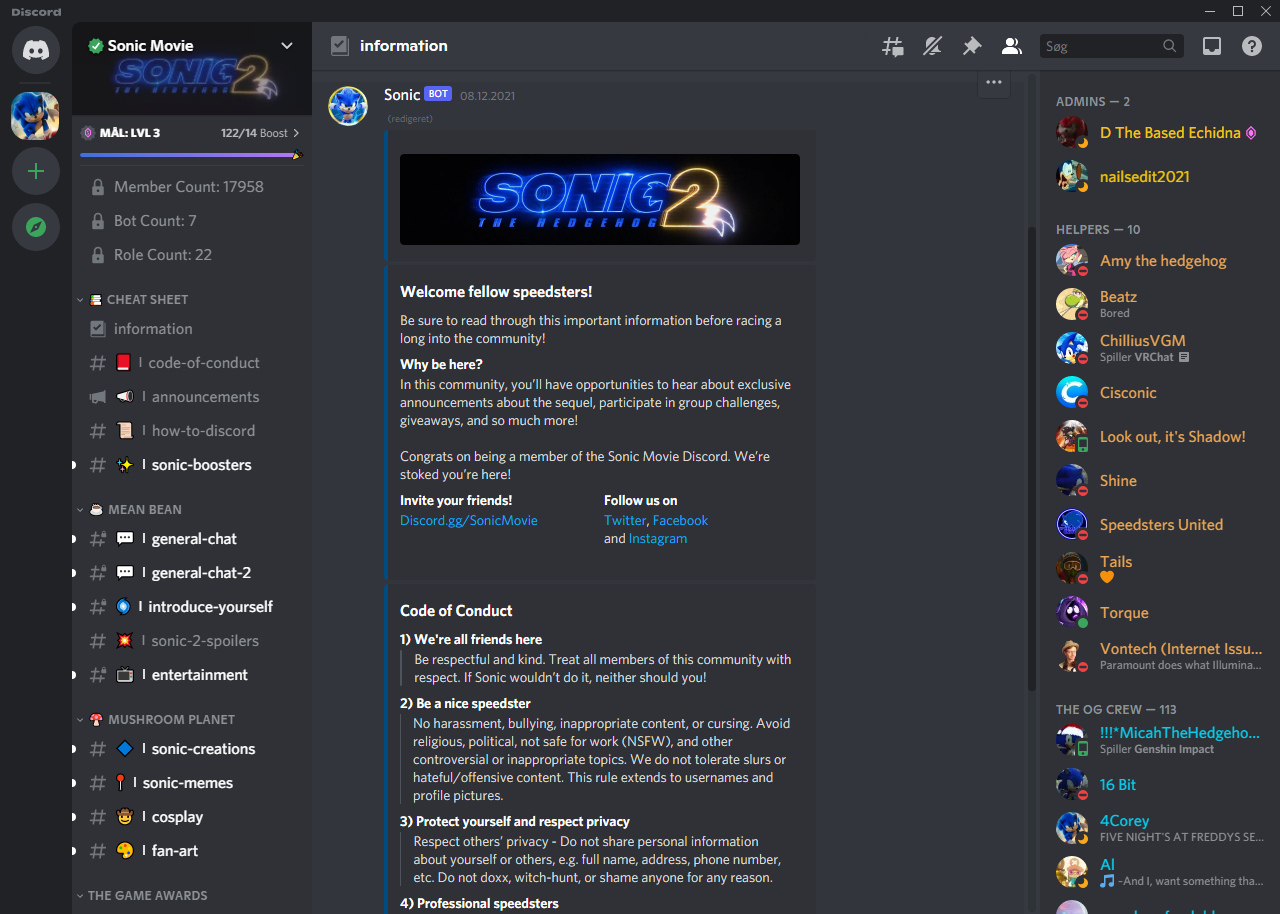The height and width of the screenshot is (914, 1280).
Task: Open Torque member avatar
Action: coord(1072,612)
